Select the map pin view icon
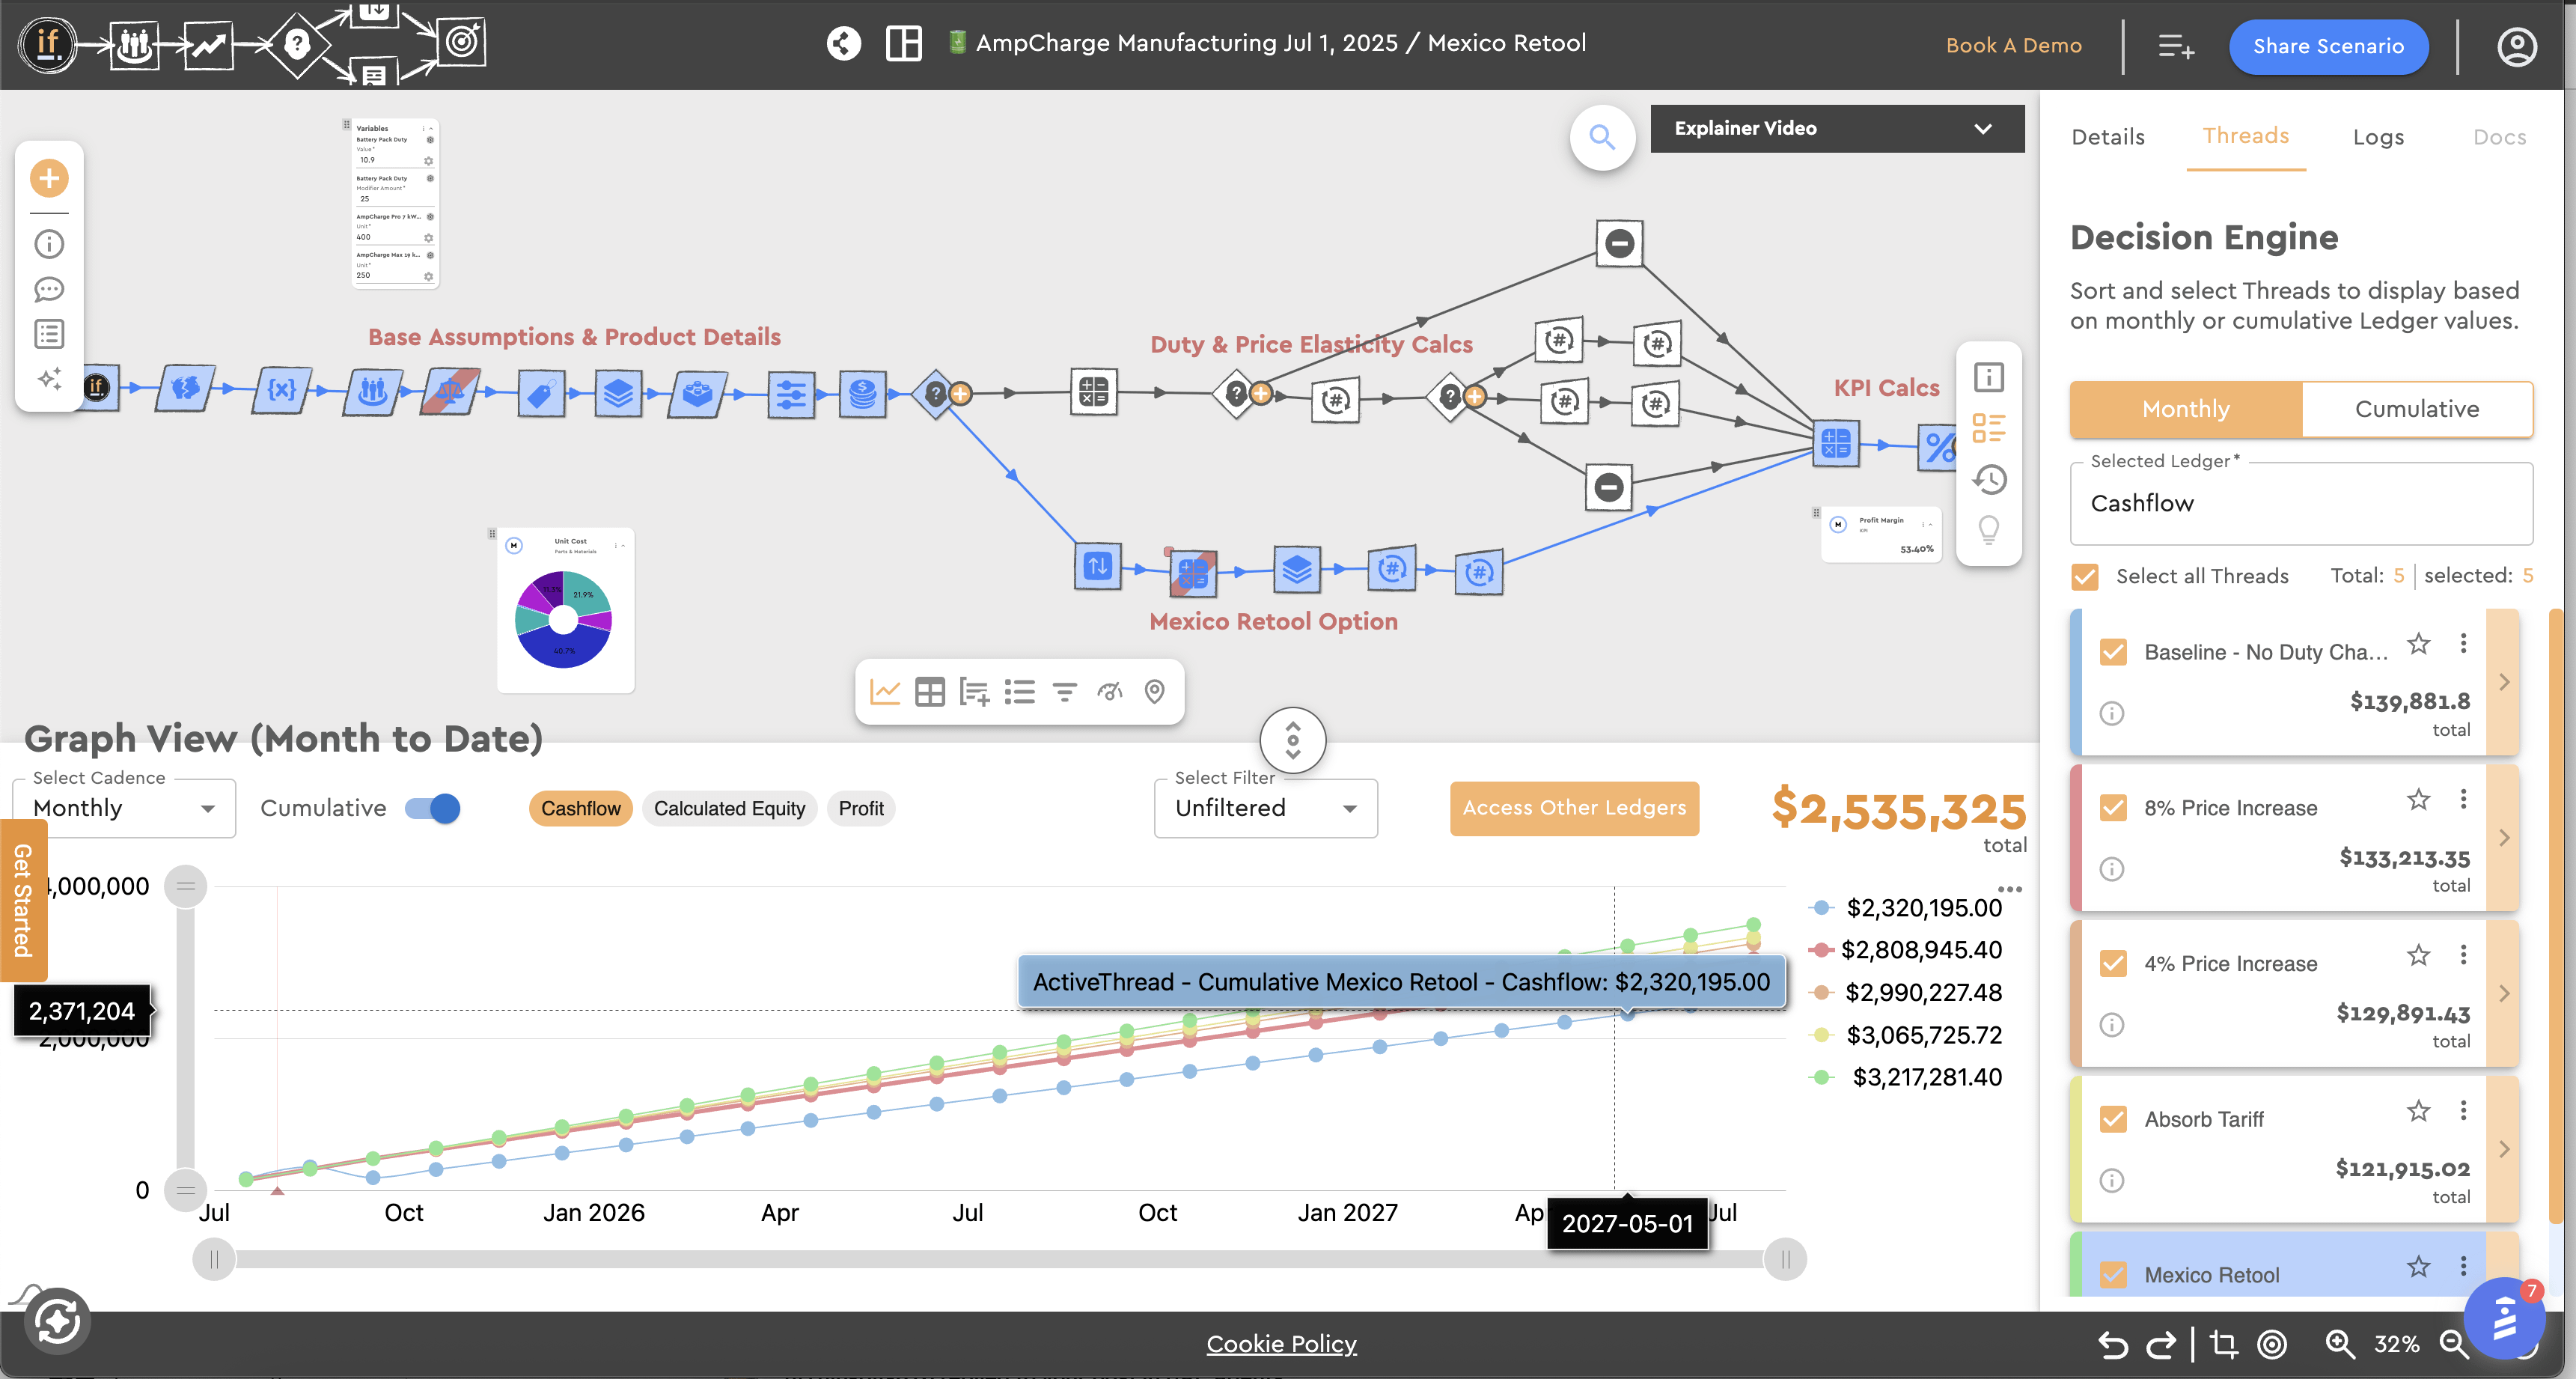The width and height of the screenshot is (2576, 1379). pos(1155,692)
